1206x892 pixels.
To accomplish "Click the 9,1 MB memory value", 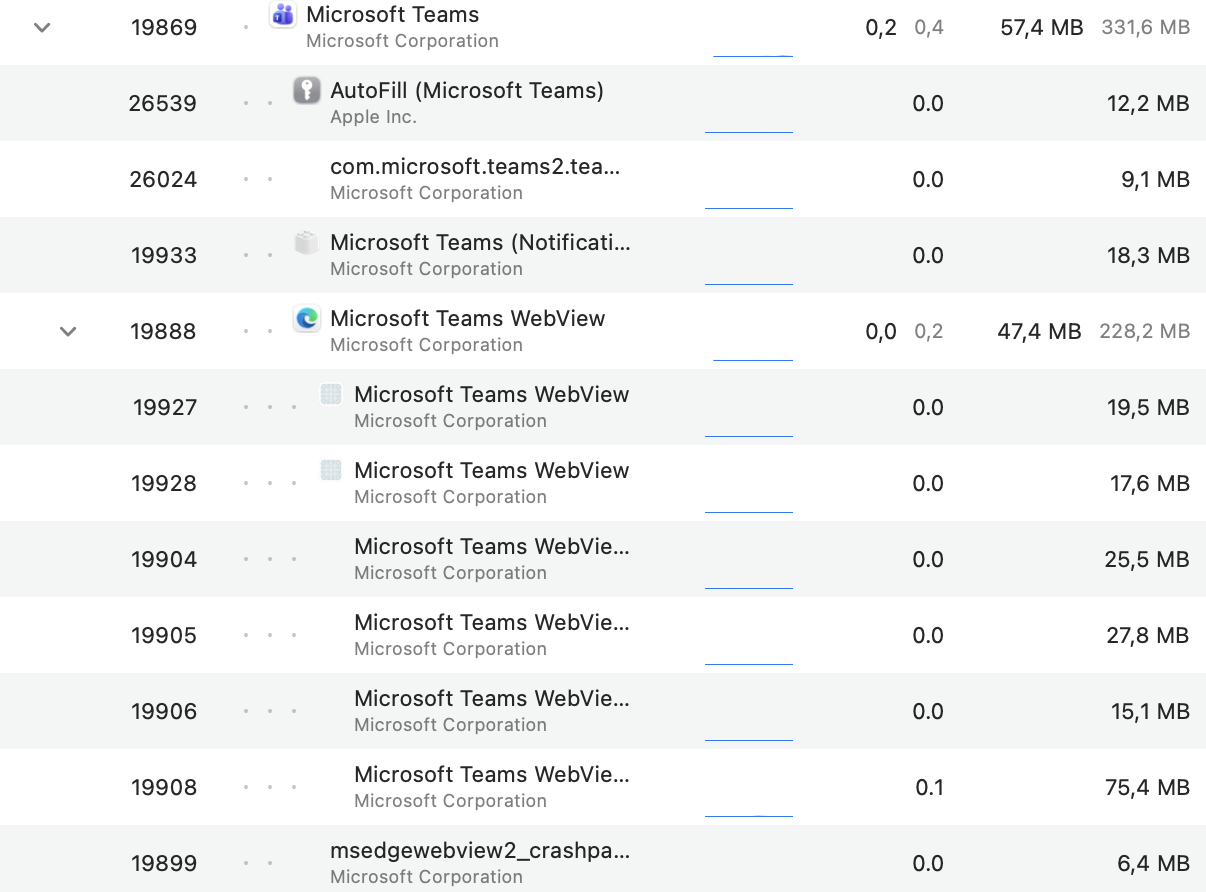I will tap(1157, 179).
